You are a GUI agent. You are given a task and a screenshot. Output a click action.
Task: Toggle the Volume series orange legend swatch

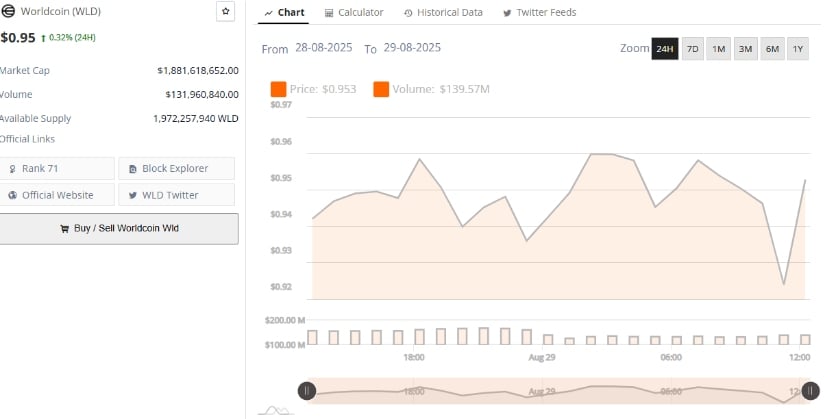381,89
